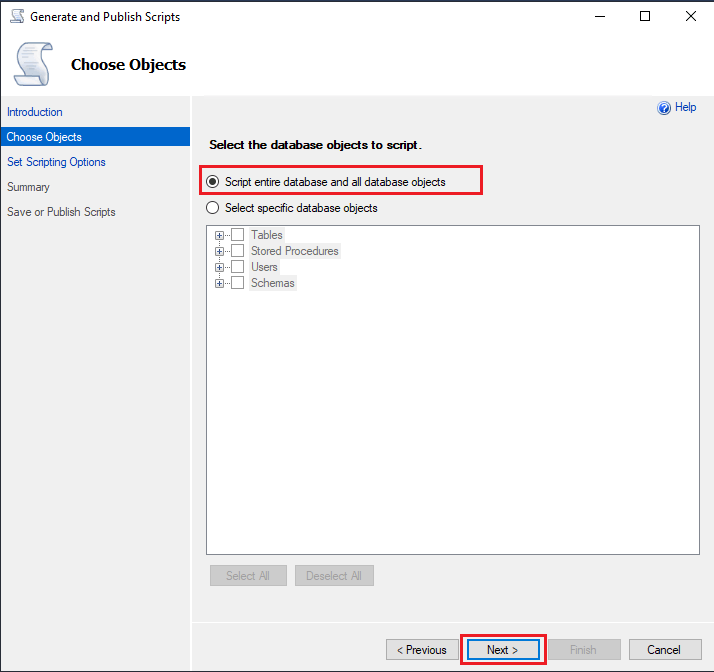Select the Tables label in tree
The image size is (714, 672).
267,235
